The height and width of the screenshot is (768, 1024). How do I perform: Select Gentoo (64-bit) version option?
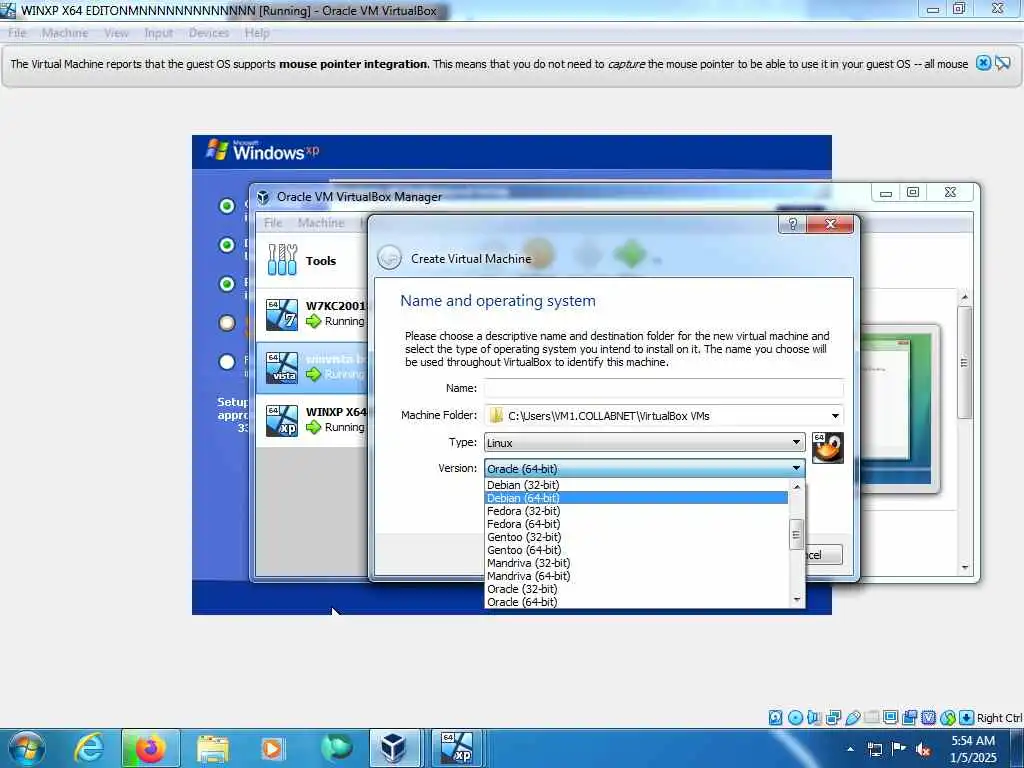[637, 550]
